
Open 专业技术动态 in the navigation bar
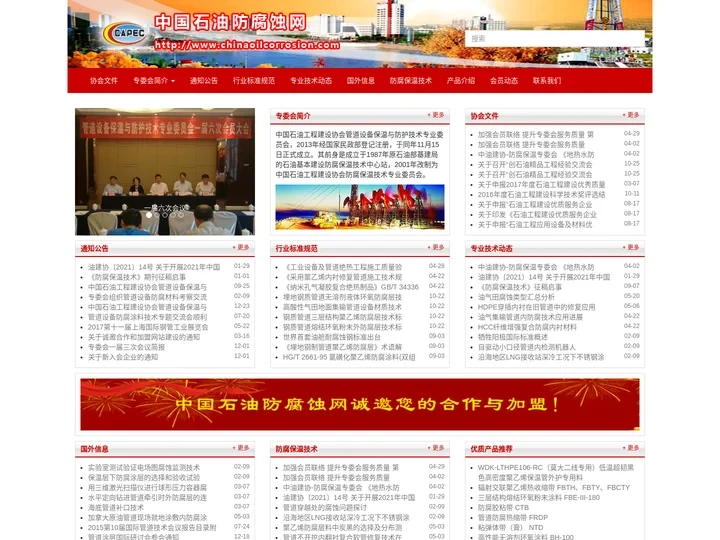point(311,81)
